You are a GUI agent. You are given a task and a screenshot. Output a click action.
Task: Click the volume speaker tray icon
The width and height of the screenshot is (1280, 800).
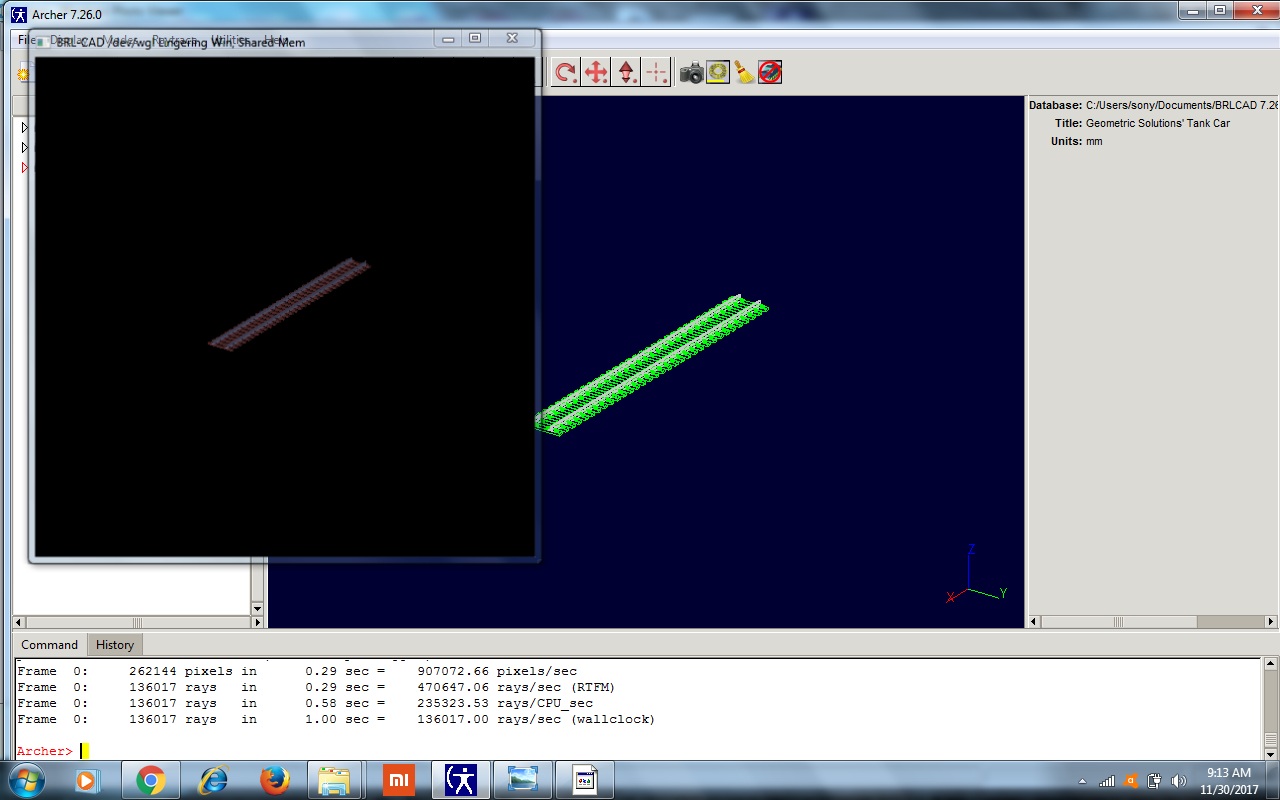(1179, 781)
